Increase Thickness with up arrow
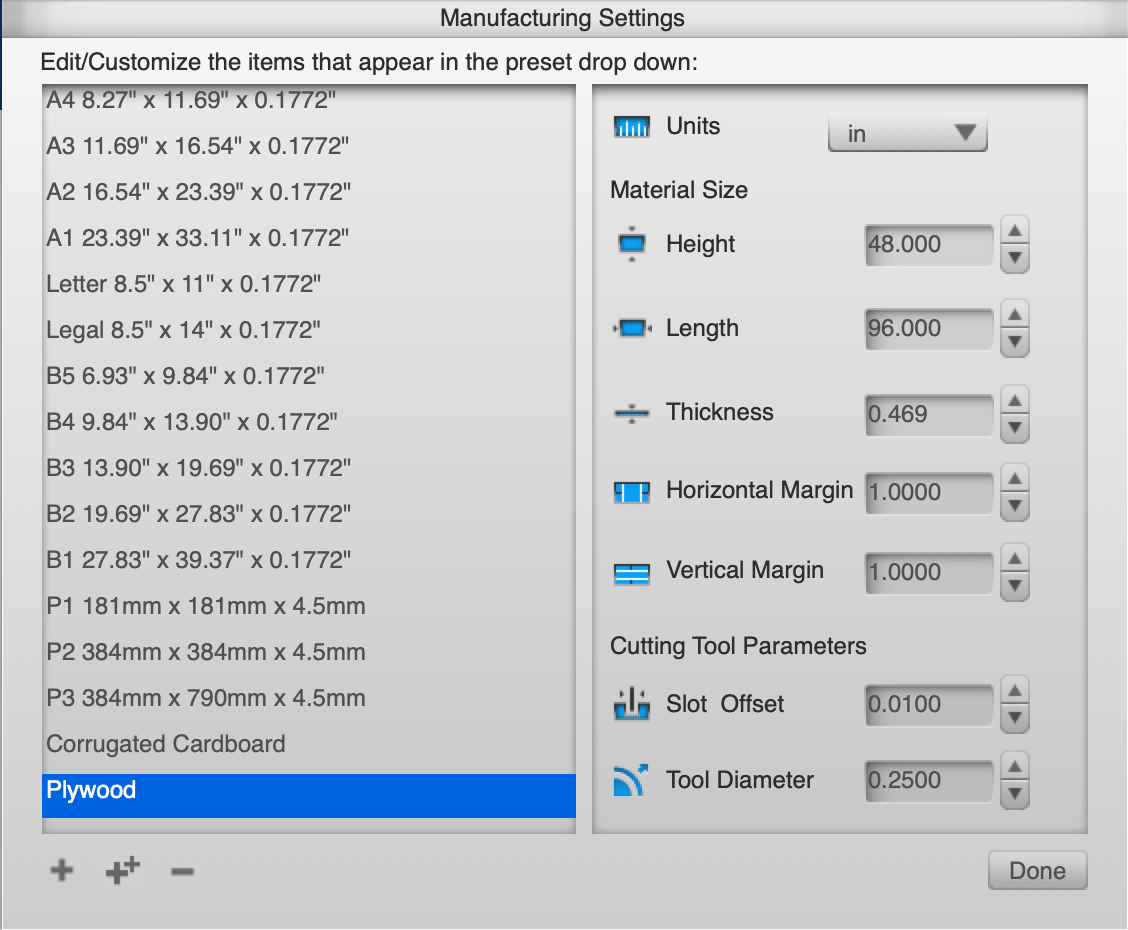This screenshot has height=930, width=1128. 1014,400
